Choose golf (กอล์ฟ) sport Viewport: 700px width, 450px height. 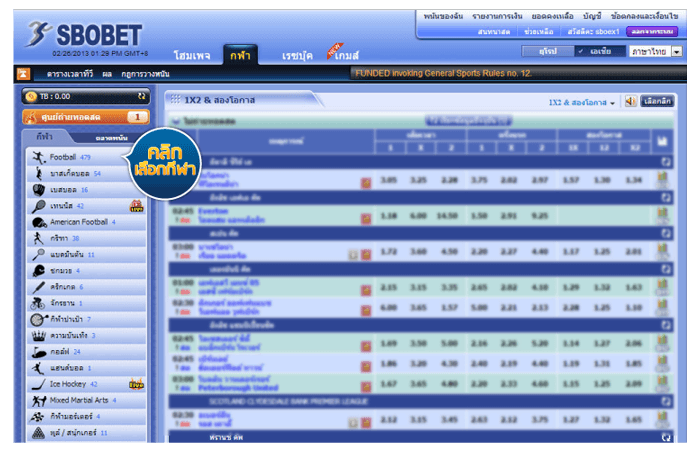pyautogui.click(x=87, y=352)
